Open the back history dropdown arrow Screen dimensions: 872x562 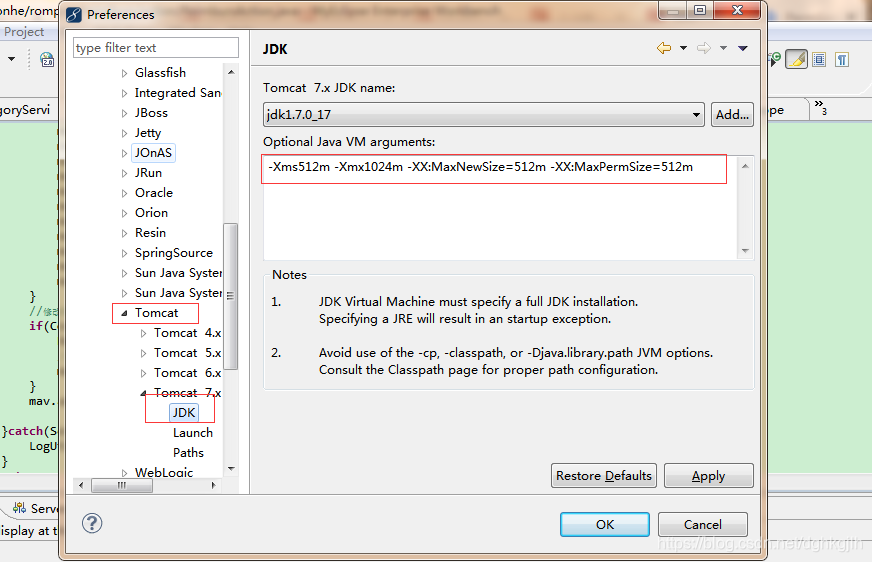click(x=683, y=48)
